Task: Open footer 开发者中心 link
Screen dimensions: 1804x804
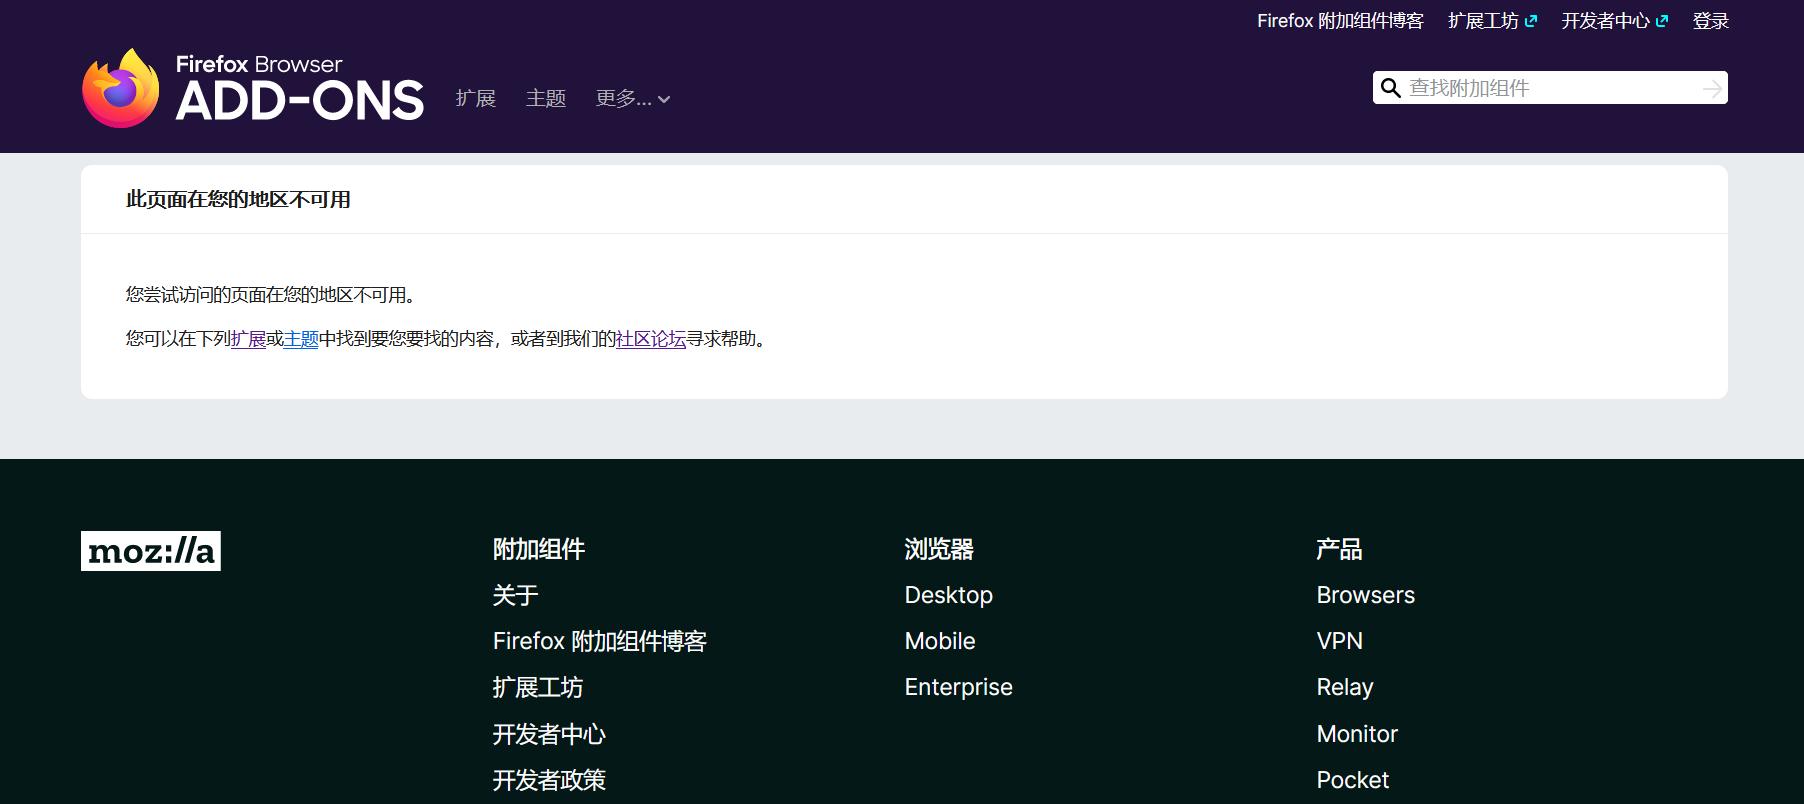Action: pyautogui.click(x=549, y=734)
